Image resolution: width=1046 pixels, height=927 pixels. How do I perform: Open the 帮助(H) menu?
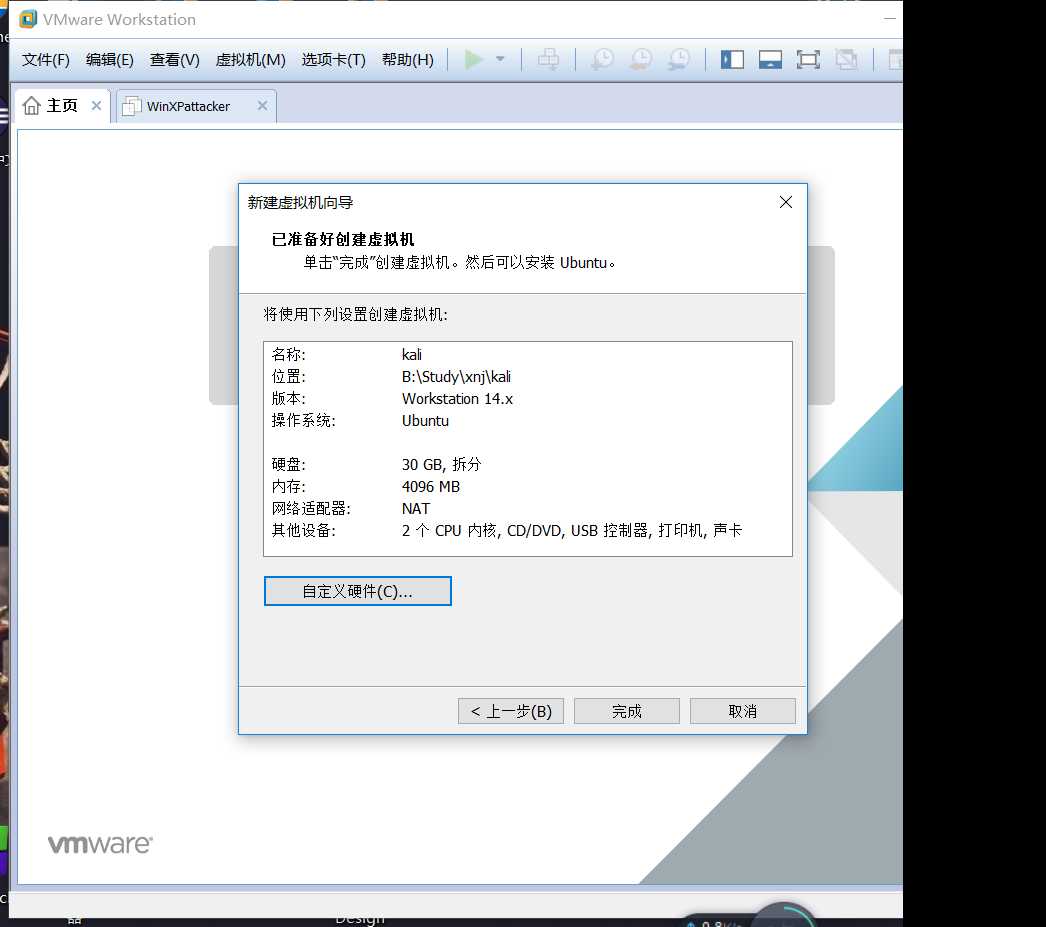(x=408, y=60)
